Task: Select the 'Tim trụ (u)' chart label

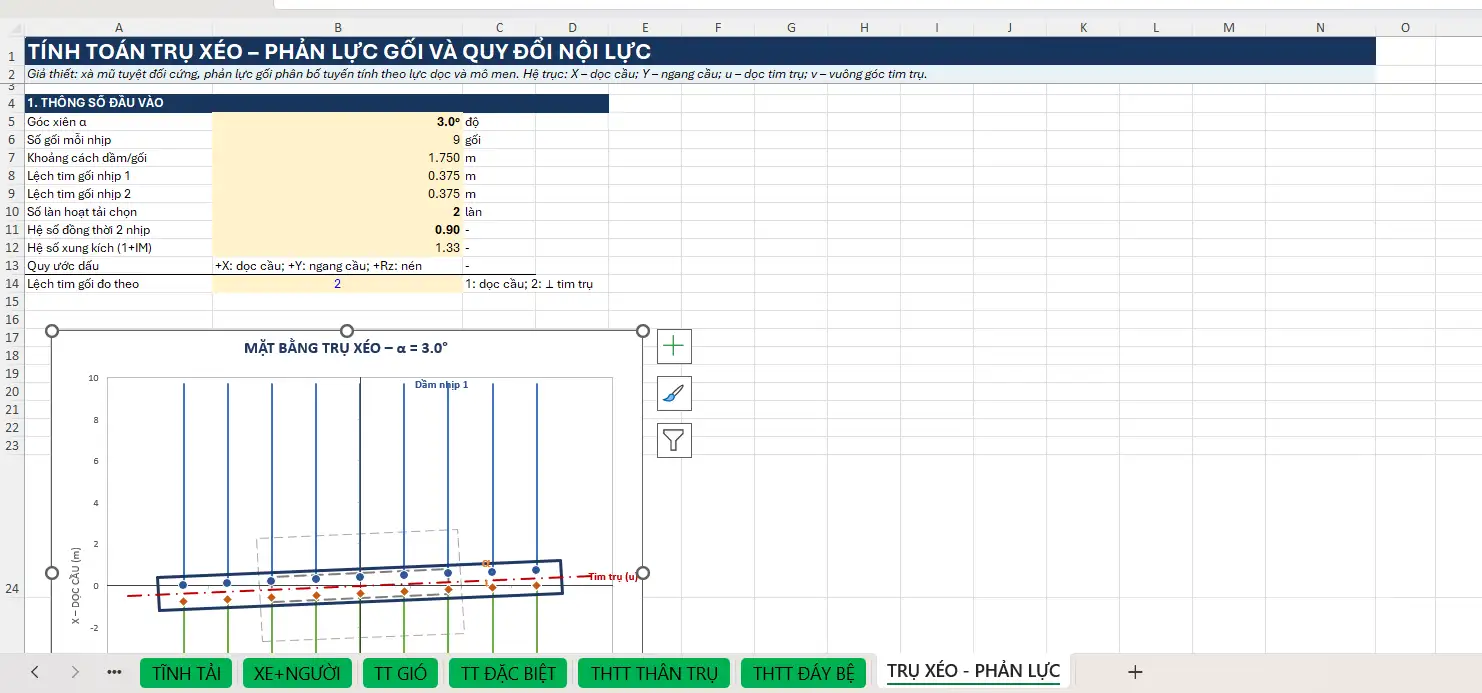Action: click(613, 576)
